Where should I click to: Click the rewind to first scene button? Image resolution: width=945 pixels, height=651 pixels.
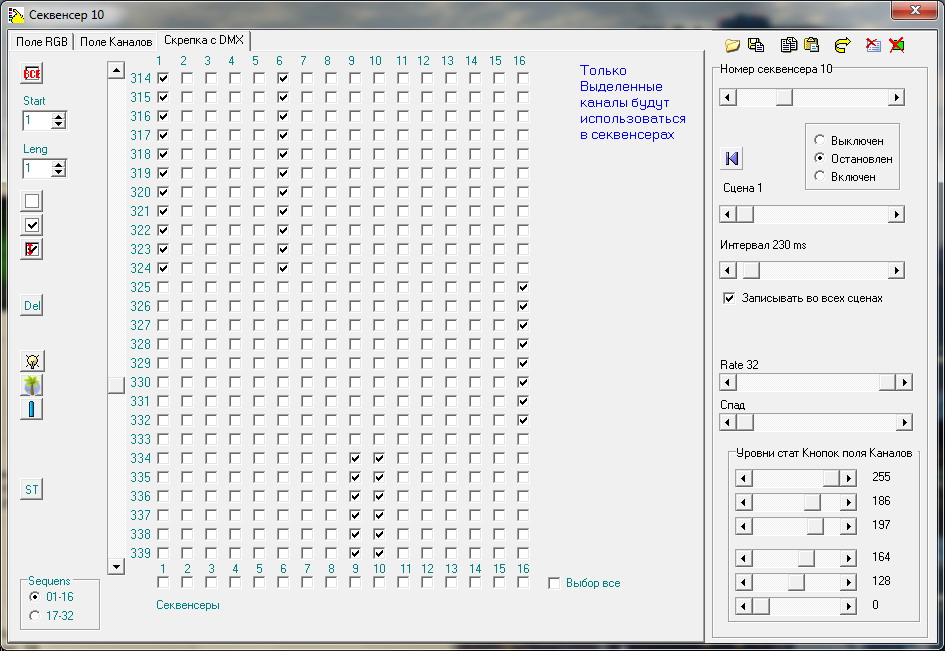click(x=732, y=159)
